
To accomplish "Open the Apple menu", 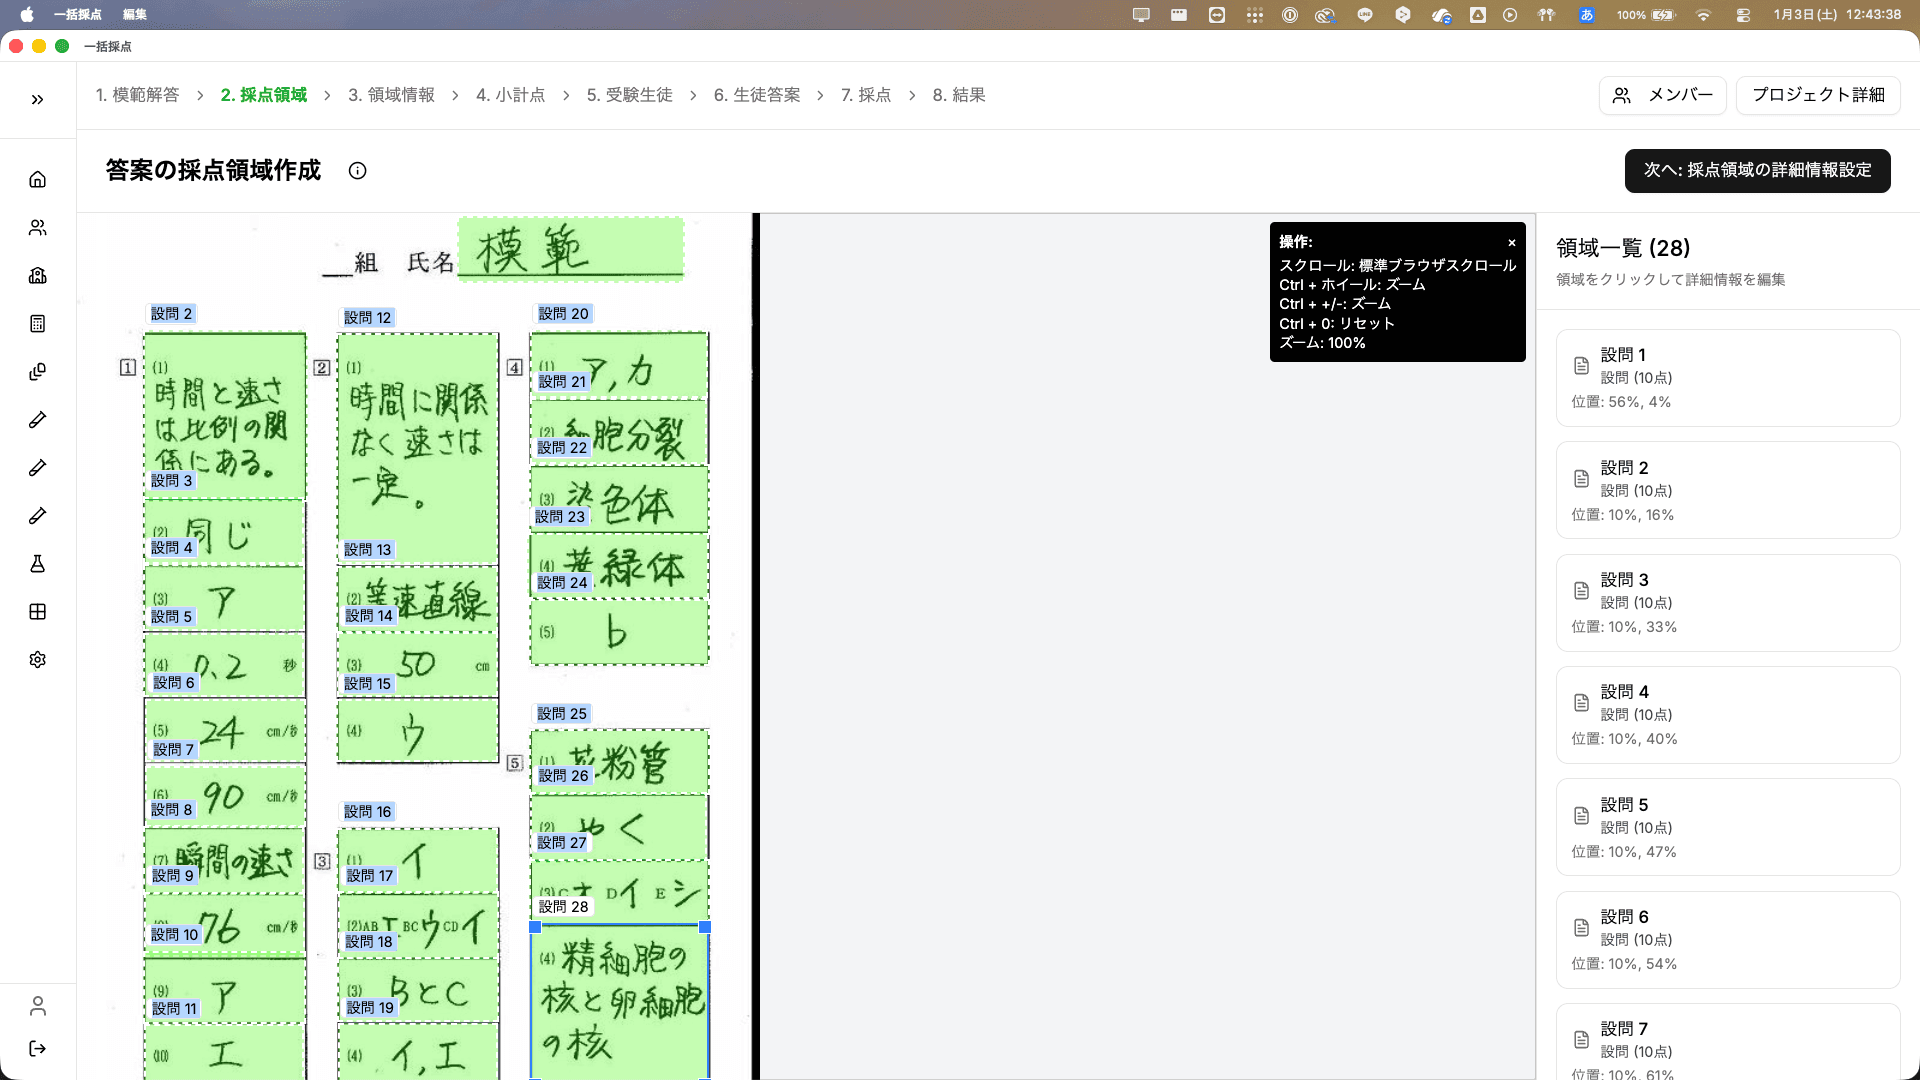I will (x=27, y=15).
